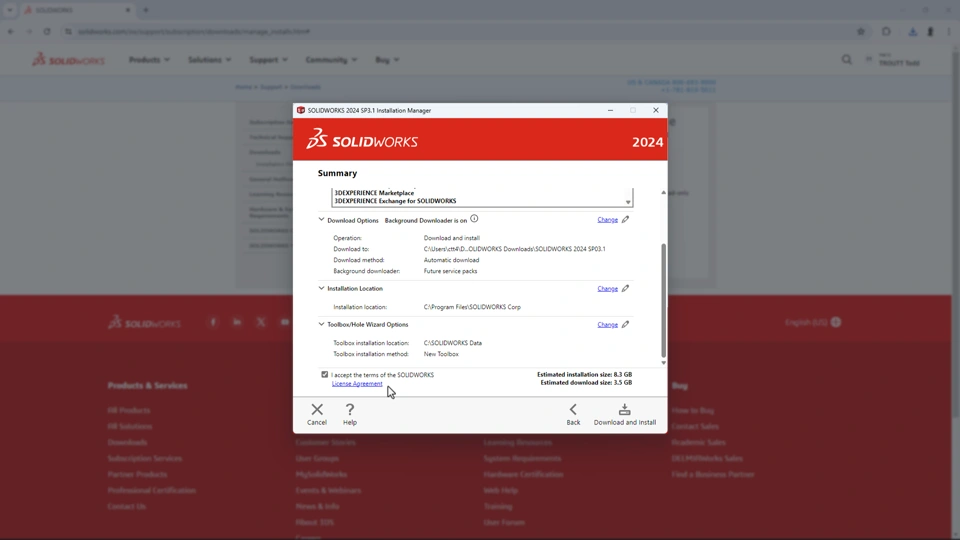
Task: Click C:\SOLIDWORKS Data toolbox location text
Action: [452, 343]
